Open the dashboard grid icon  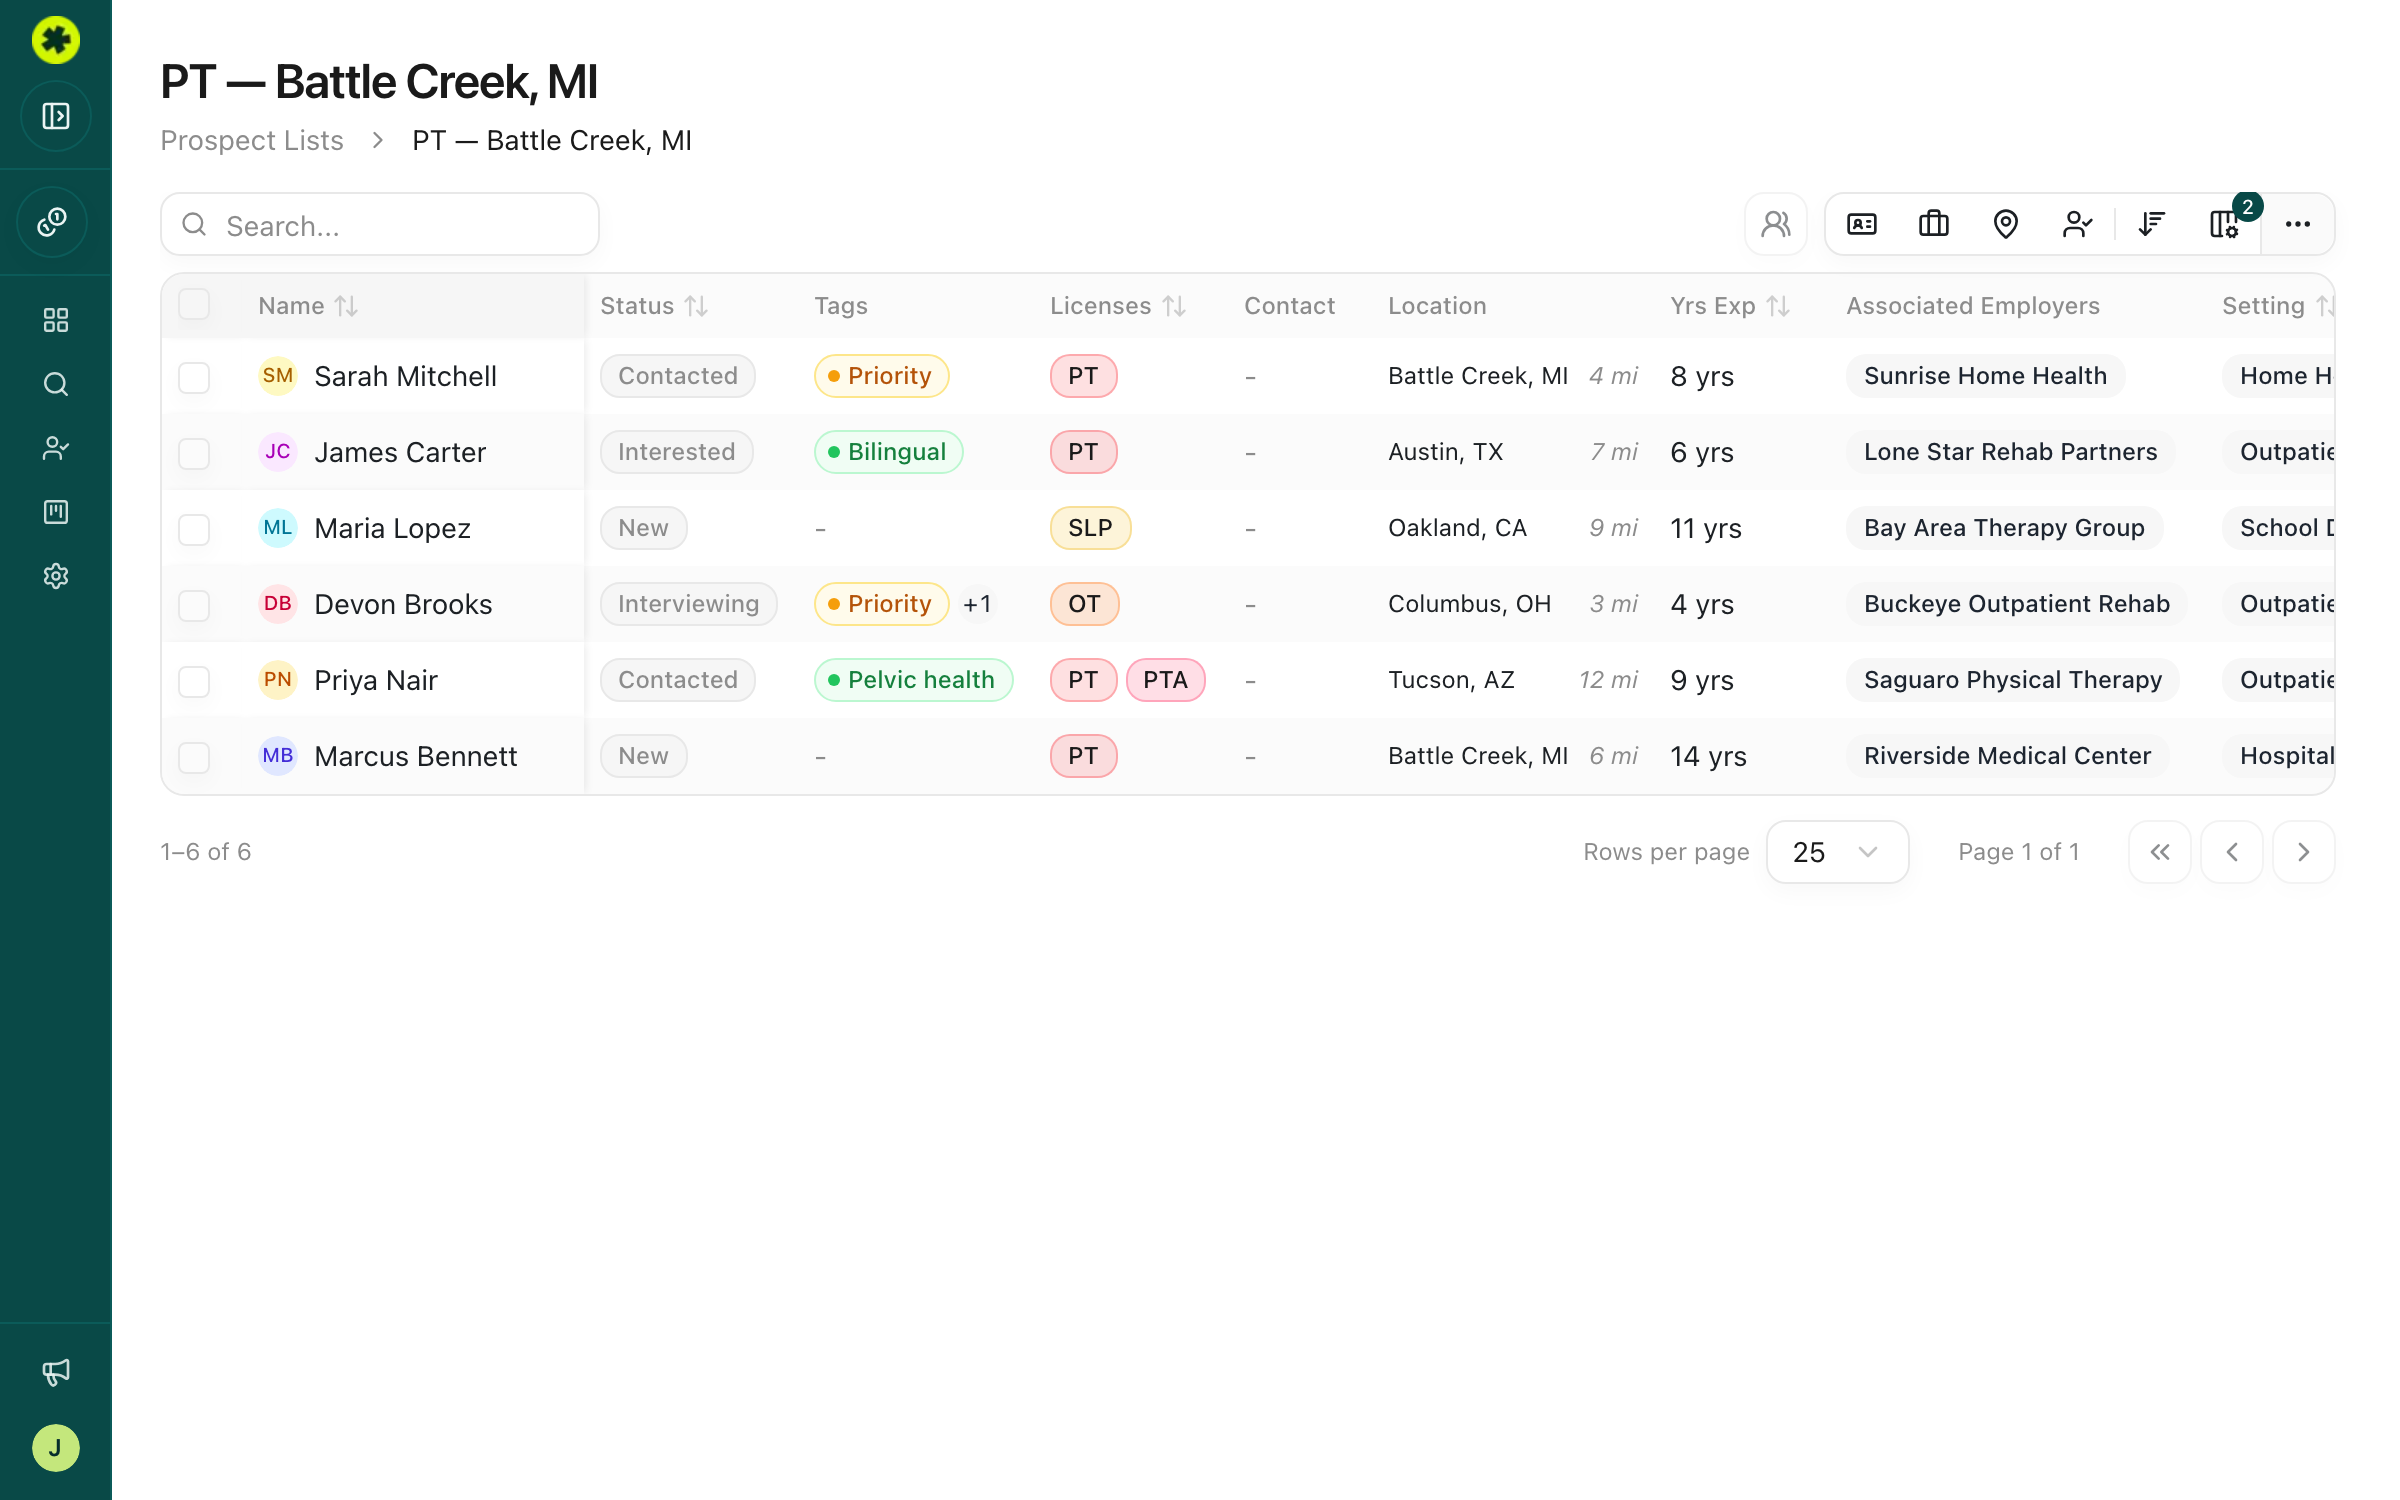pos(56,320)
